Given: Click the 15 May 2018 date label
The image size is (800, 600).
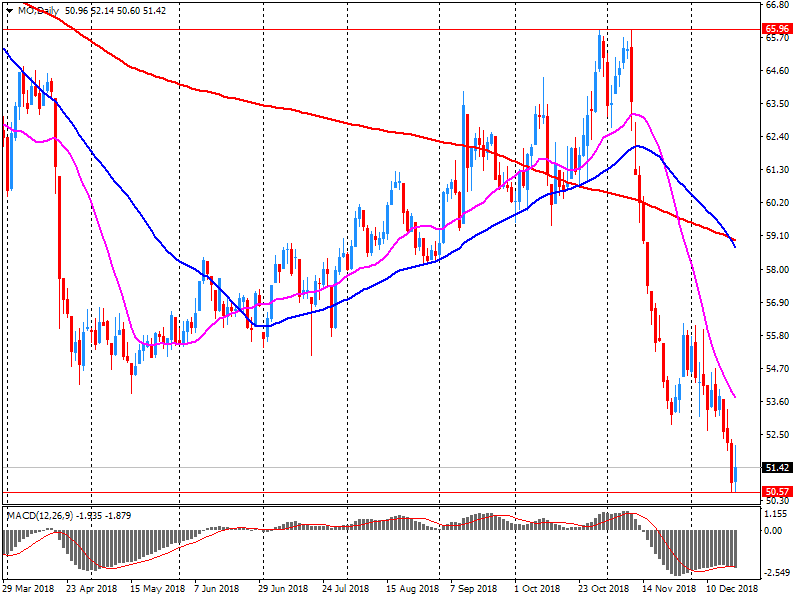Looking at the screenshot, I should [x=157, y=589].
